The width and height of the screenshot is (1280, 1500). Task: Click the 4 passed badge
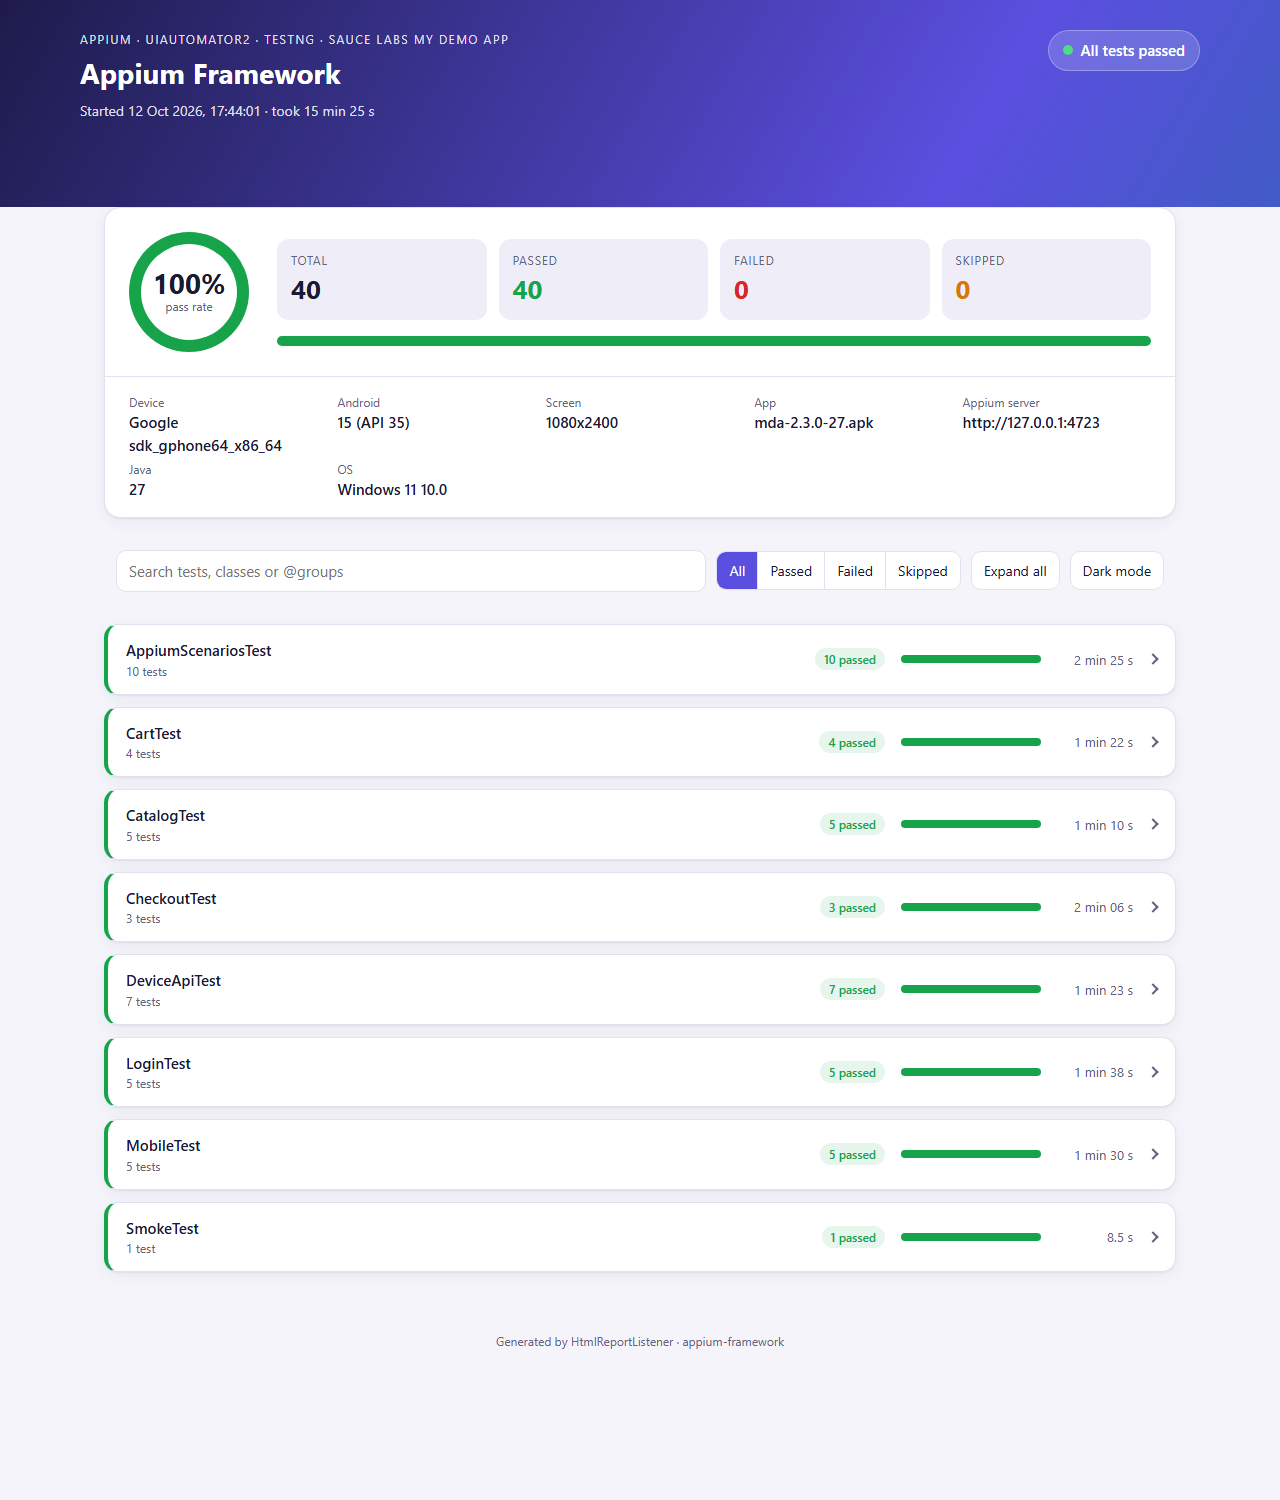[x=852, y=742]
